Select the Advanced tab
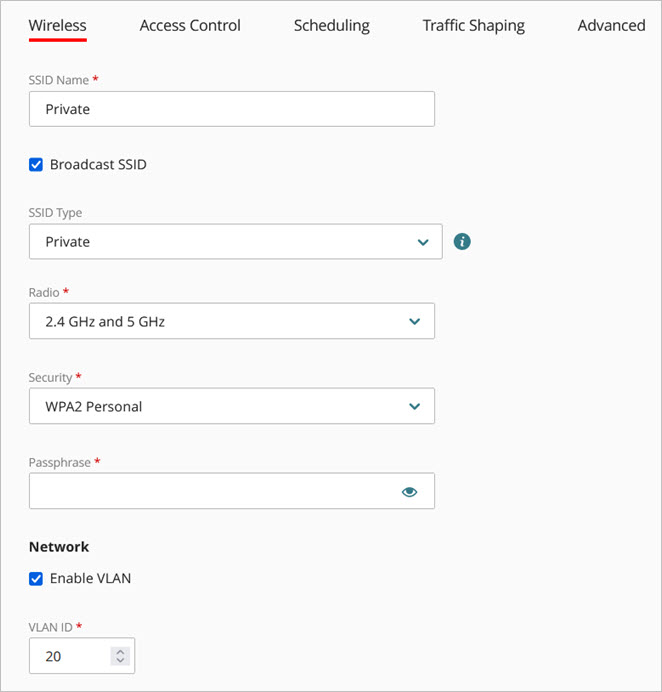Viewport: 662px width, 692px height. pos(611,26)
